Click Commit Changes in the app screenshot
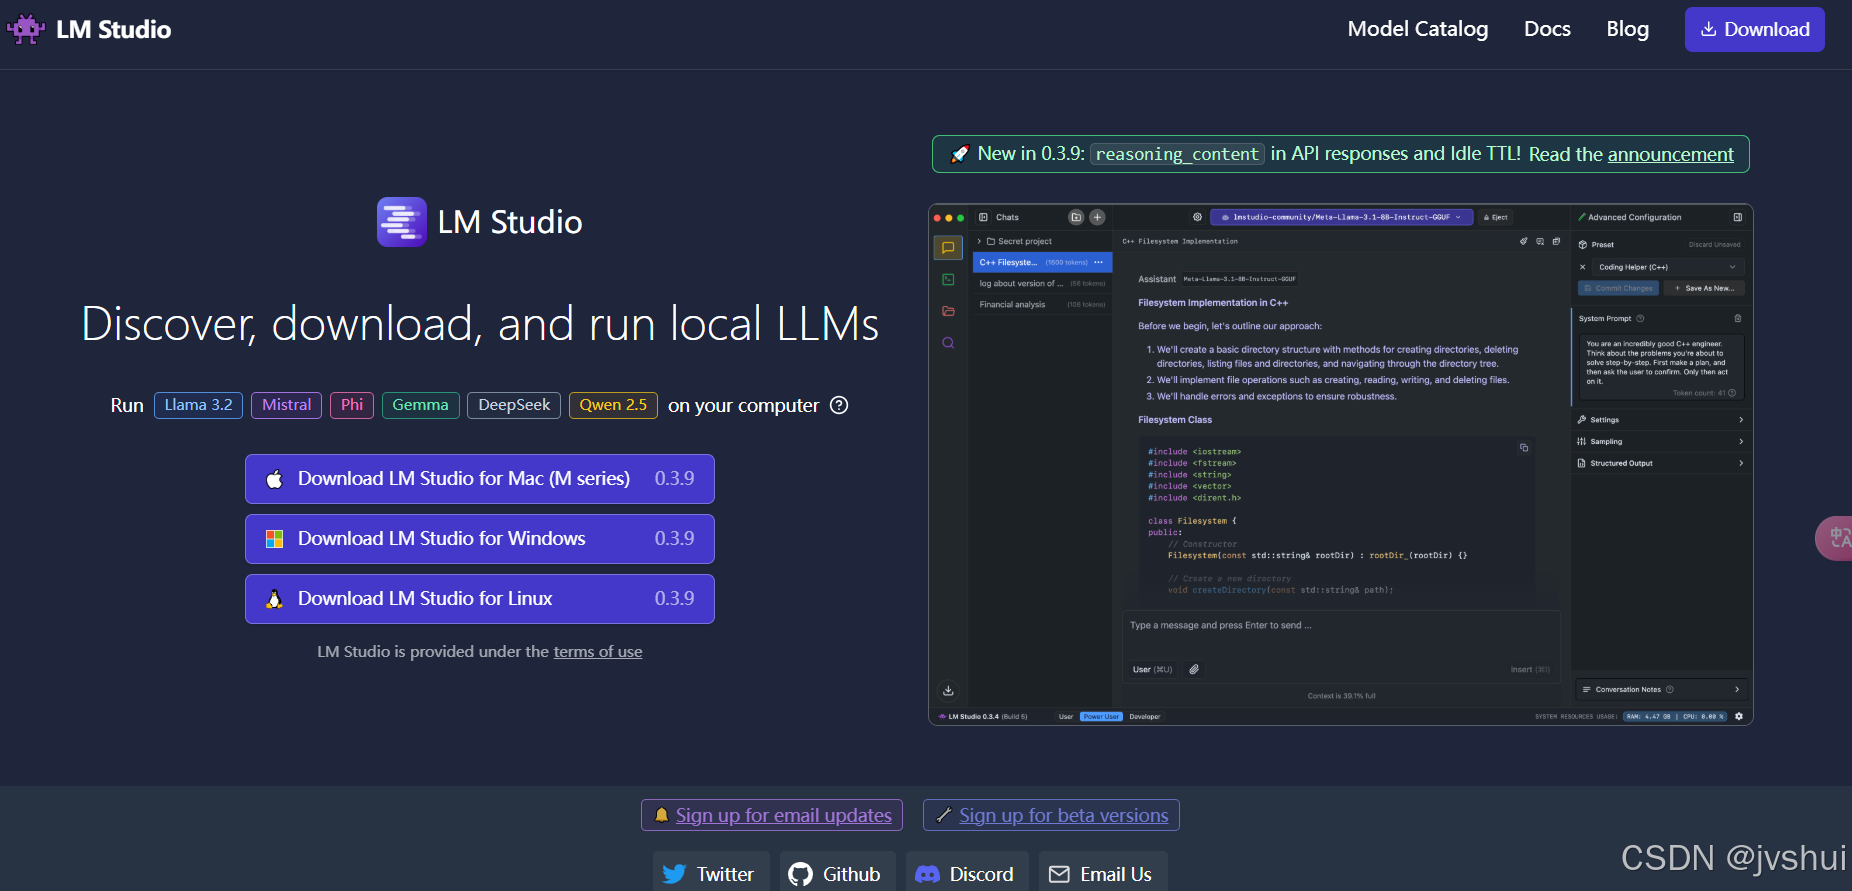The width and height of the screenshot is (1852, 891). (1618, 288)
